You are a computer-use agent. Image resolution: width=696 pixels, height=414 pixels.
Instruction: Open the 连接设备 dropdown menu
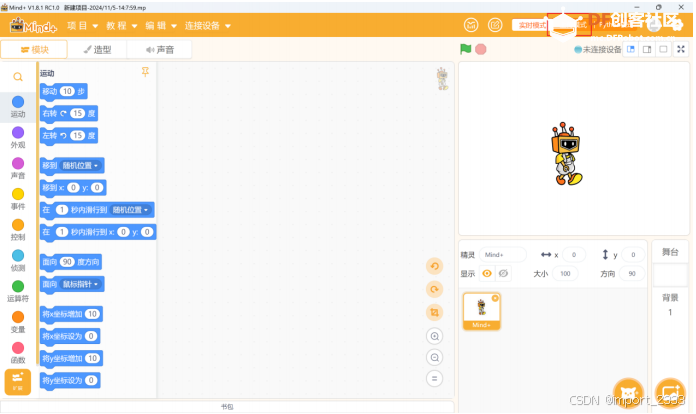point(207,26)
